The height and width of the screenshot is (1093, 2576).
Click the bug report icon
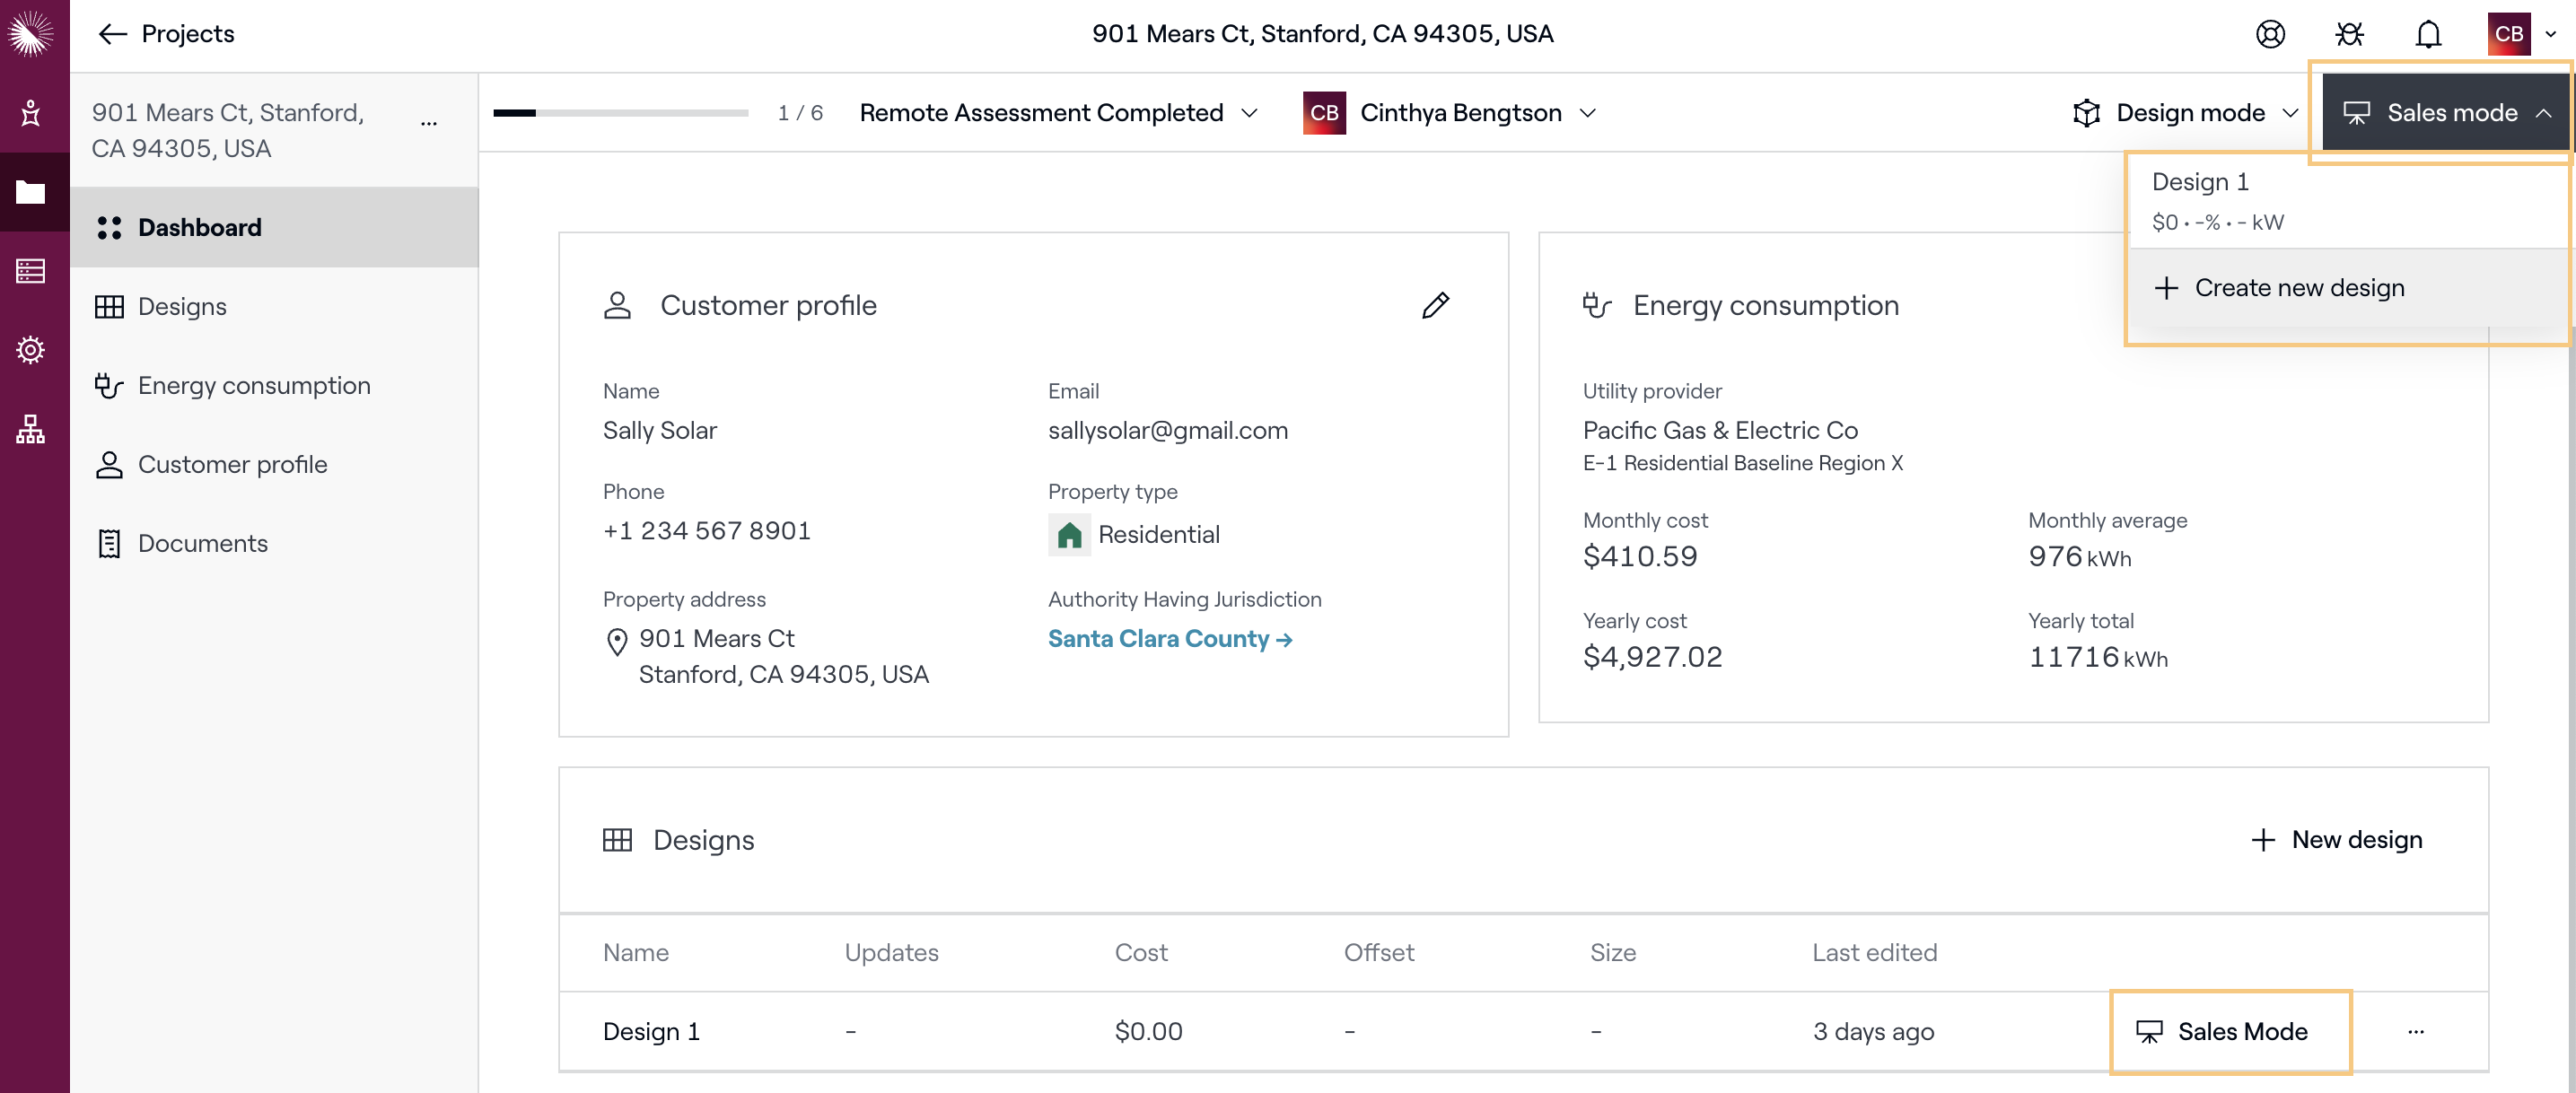2349,34
